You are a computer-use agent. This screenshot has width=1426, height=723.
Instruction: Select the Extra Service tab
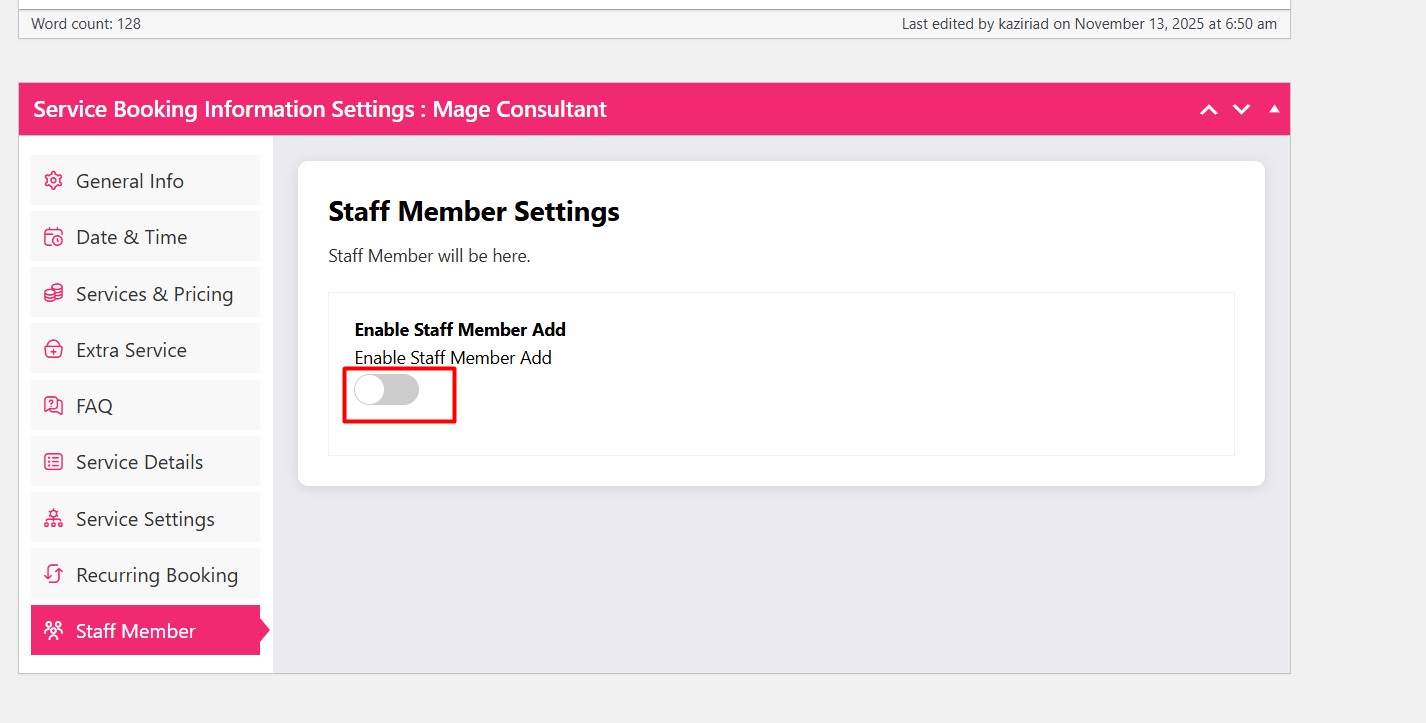pos(131,350)
